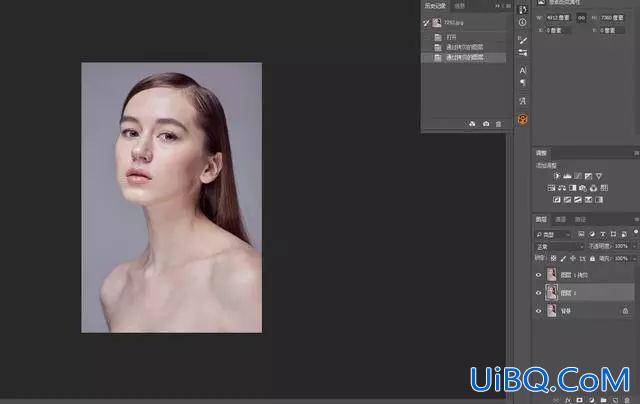Lock transparent pixels icon
Image resolution: width=640 pixels, height=404 pixels.
point(553,259)
